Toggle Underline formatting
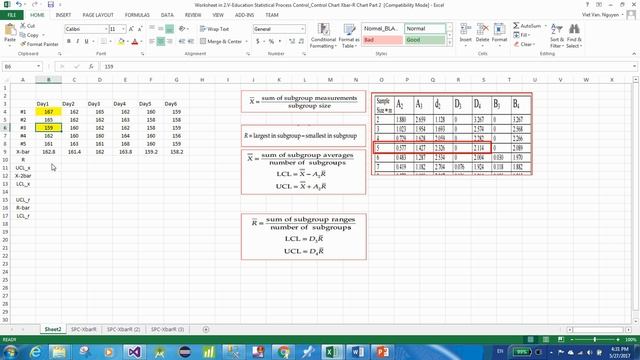The width and height of the screenshot is (640, 360). tap(87, 41)
